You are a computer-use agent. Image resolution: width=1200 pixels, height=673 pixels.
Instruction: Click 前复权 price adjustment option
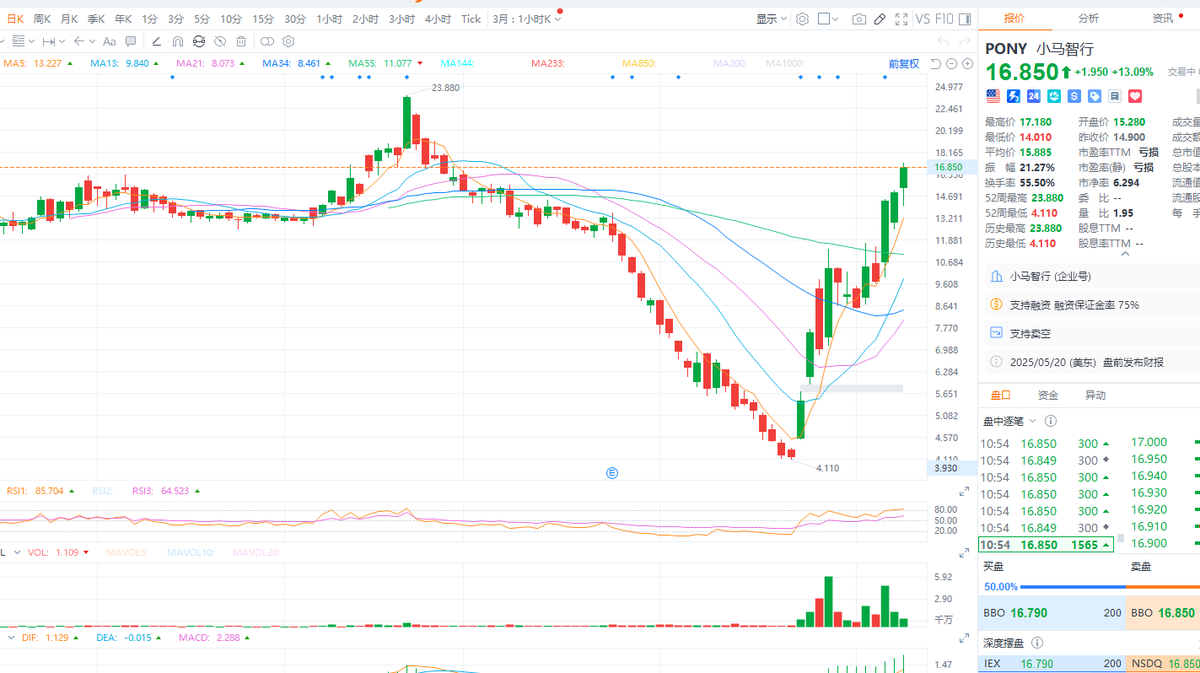[x=903, y=64]
